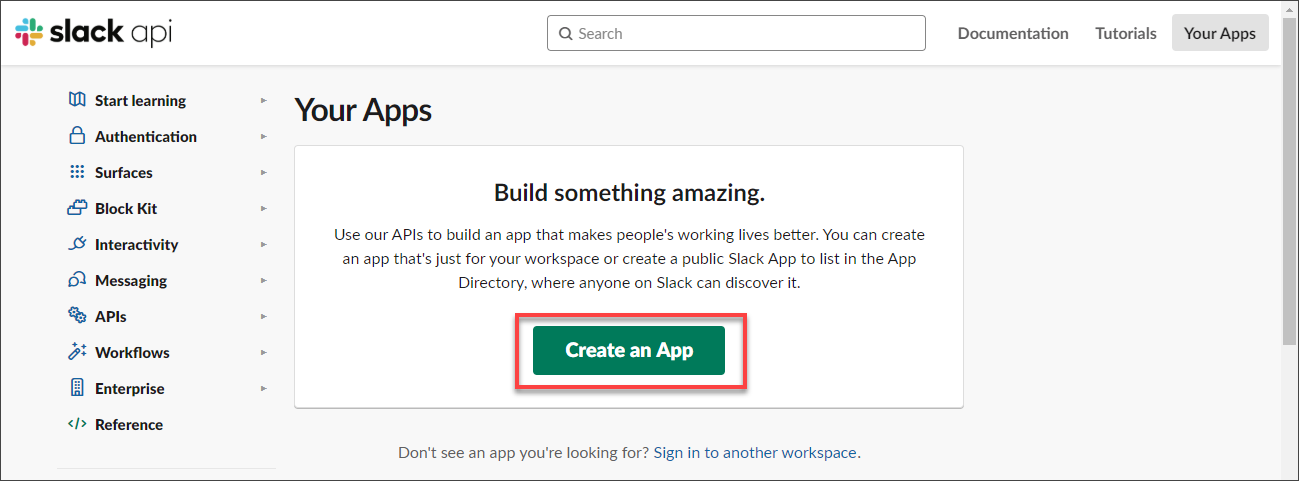Expand the Interactivity arrow
This screenshot has height=481, width=1299.
[264, 244]
